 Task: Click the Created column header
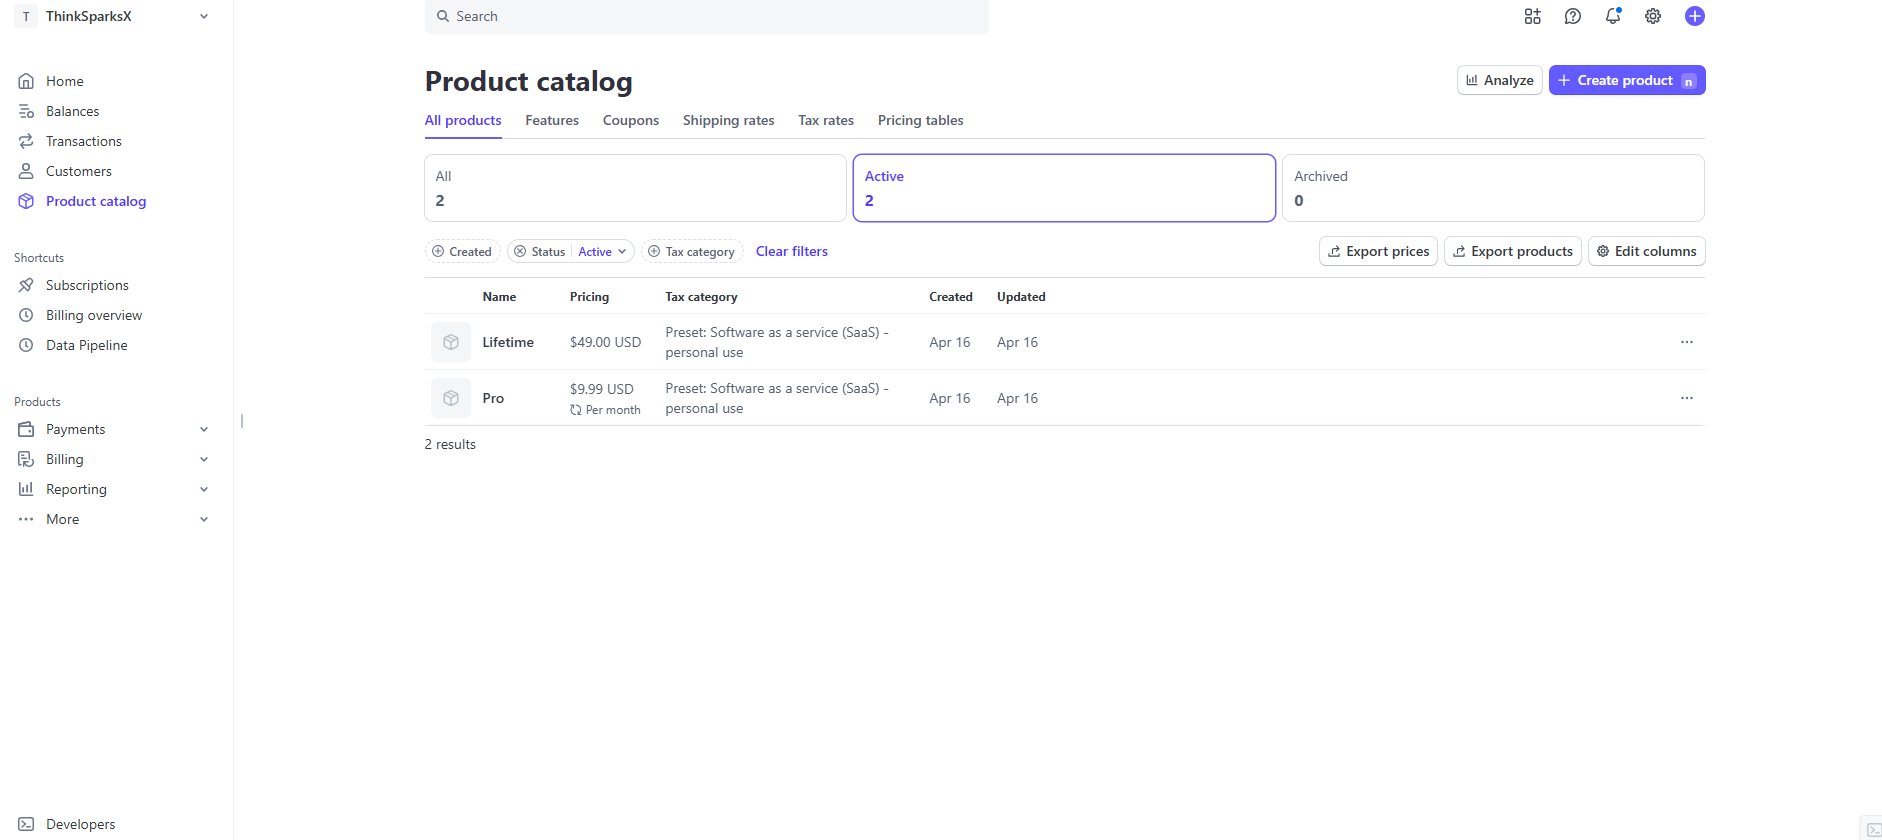click(951, 297)
